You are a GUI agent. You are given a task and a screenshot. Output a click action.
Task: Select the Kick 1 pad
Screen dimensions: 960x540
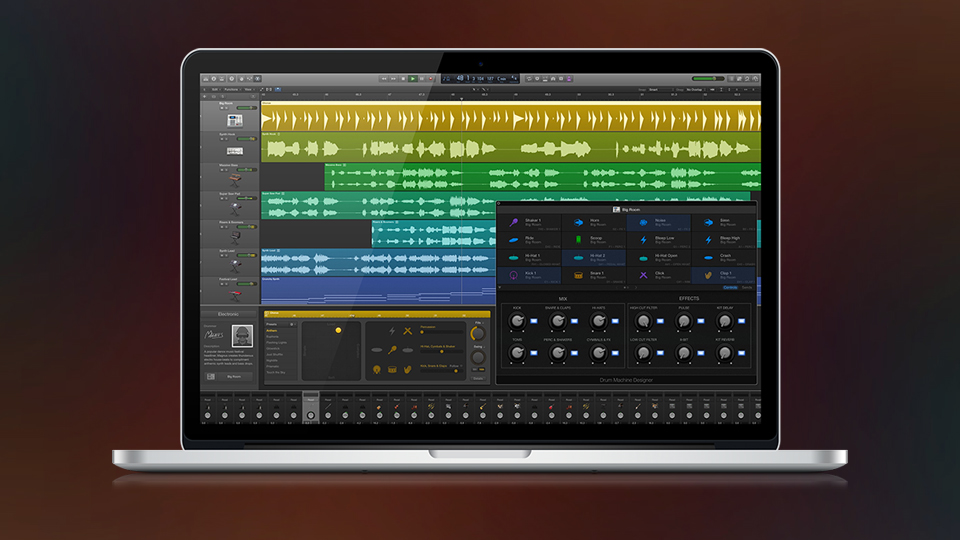pos(530,276)
